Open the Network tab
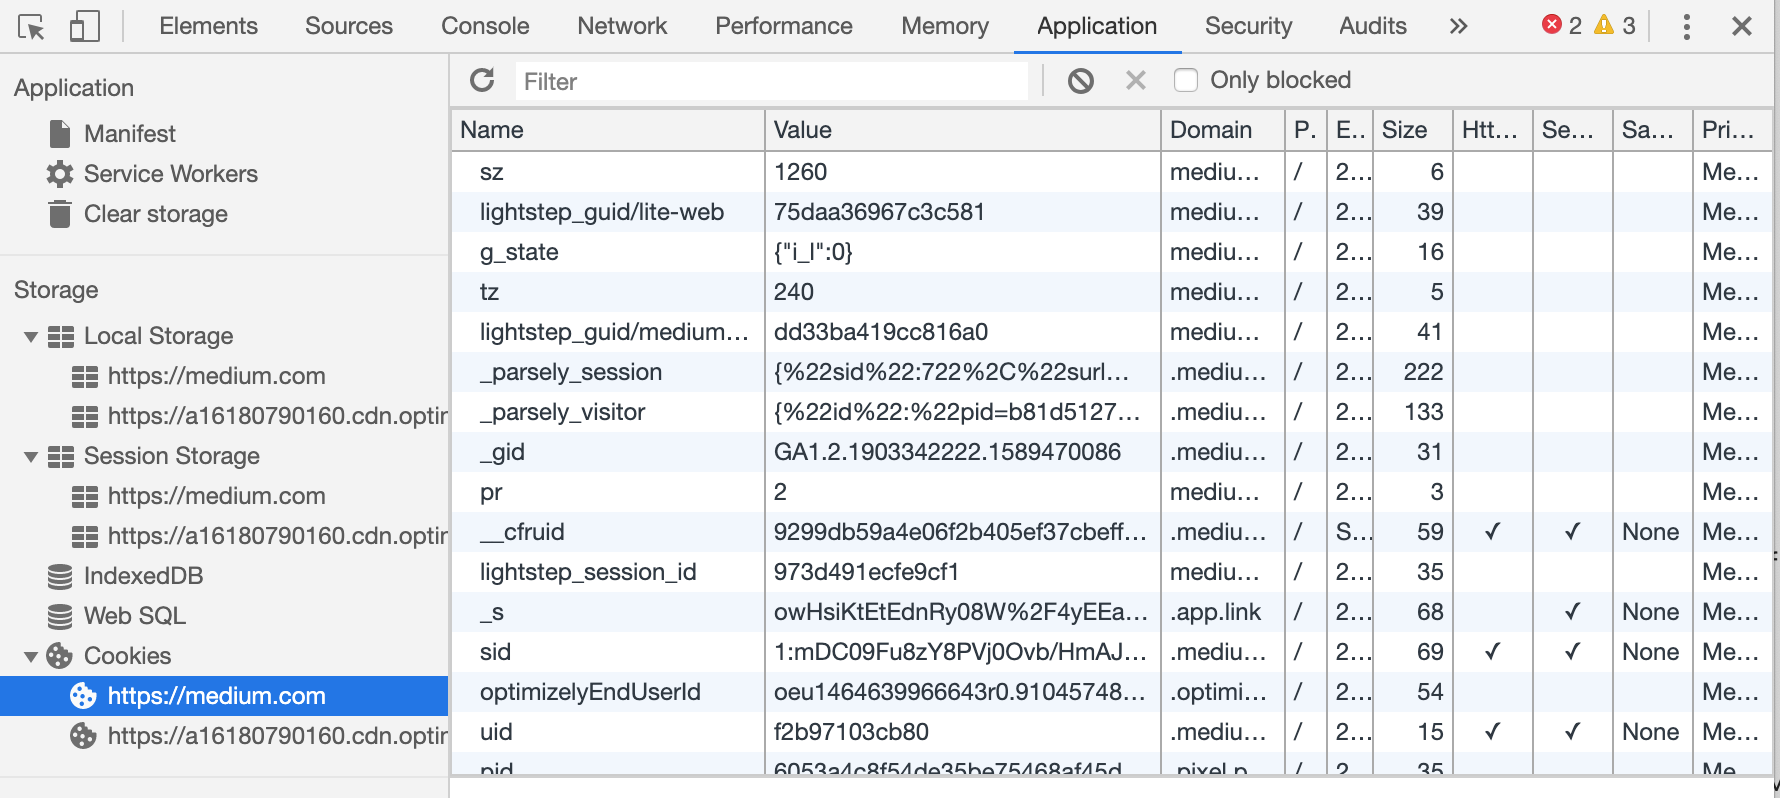 (x=622, y=26)
